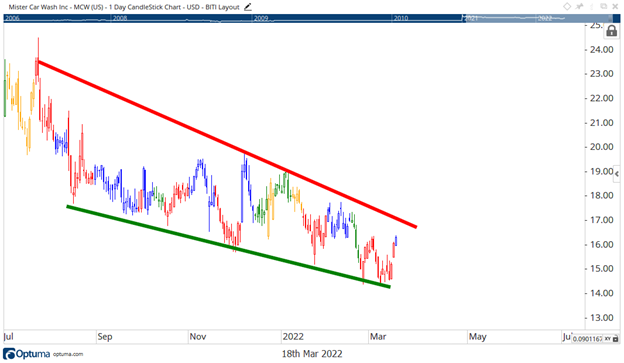Click the Mar label on date axis
Image resolution: width=624 pixels, height=363 pixels.
pyautogui.click(x=378, y=336)
